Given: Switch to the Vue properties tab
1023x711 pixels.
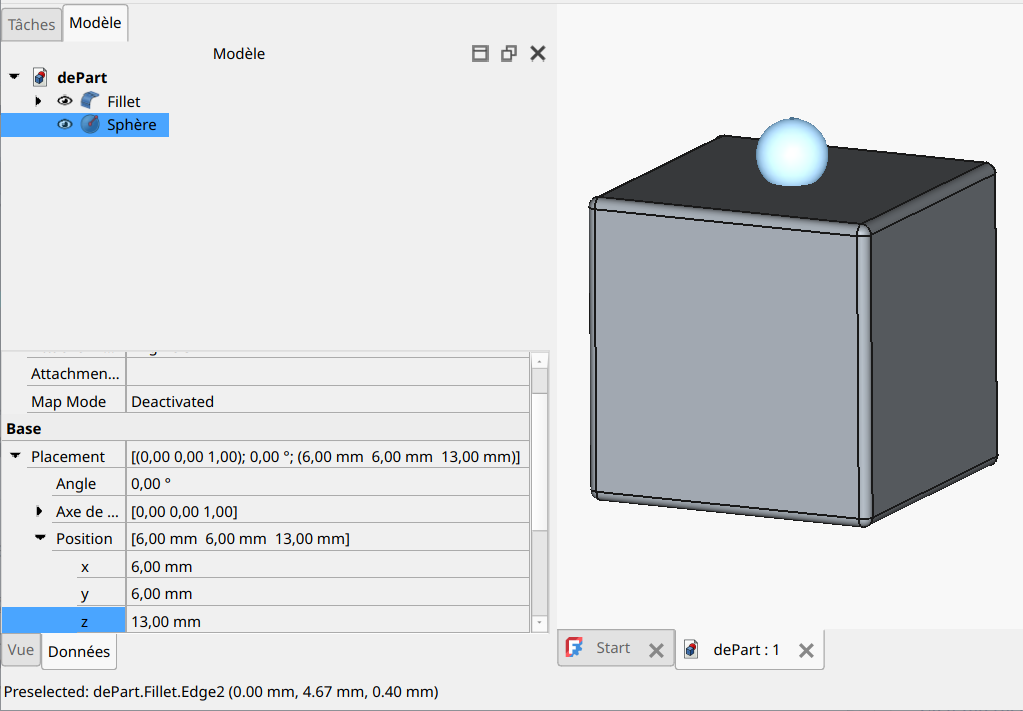Looking at the screenshot, I should point(21,650).
